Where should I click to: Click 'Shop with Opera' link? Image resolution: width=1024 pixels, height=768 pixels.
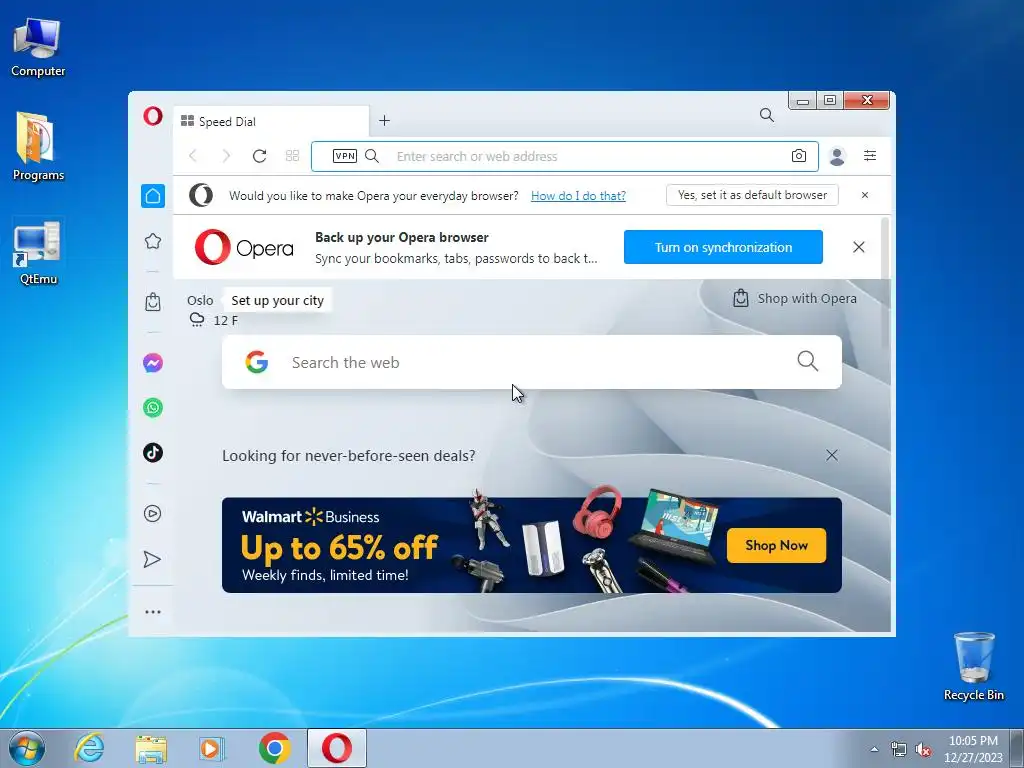[x=795, y=298]
